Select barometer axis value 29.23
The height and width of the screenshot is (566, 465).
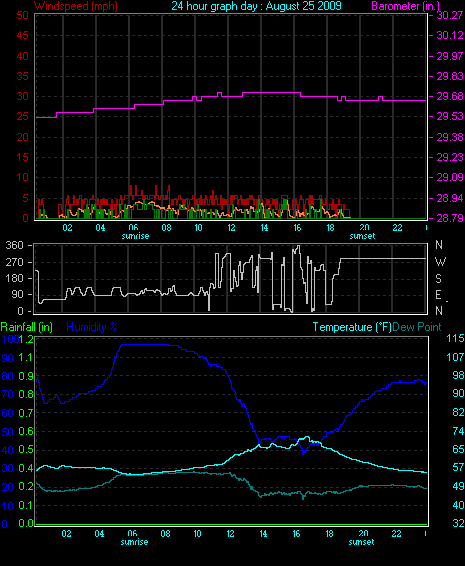point(449,157)
